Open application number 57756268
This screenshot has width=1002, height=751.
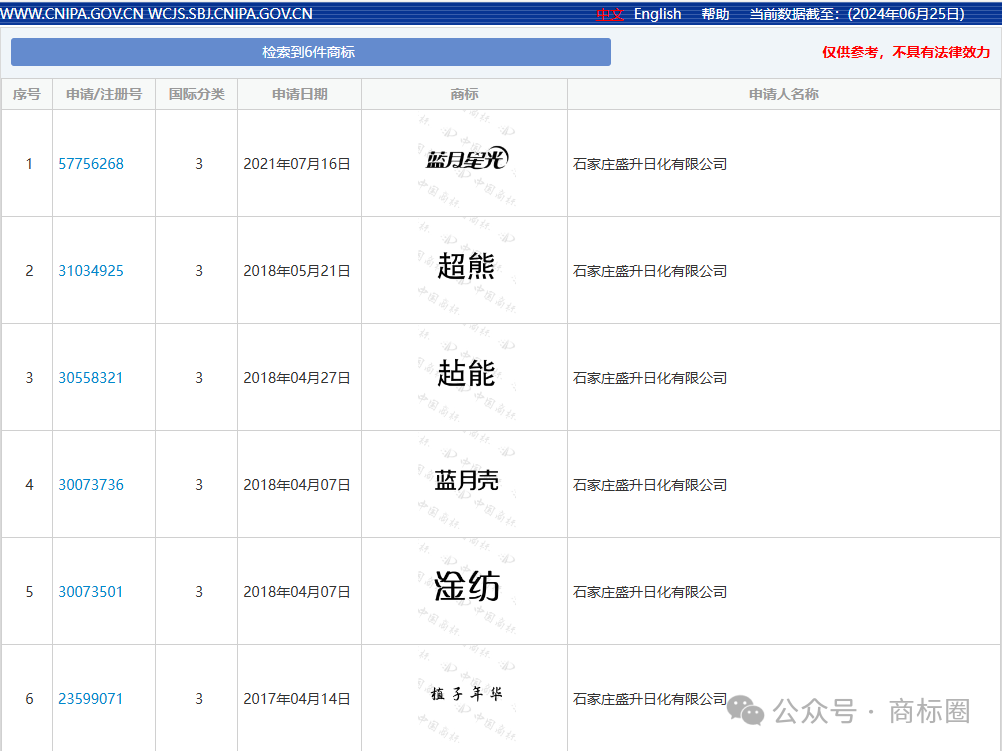pyautogui.click(x=91, y=164)
